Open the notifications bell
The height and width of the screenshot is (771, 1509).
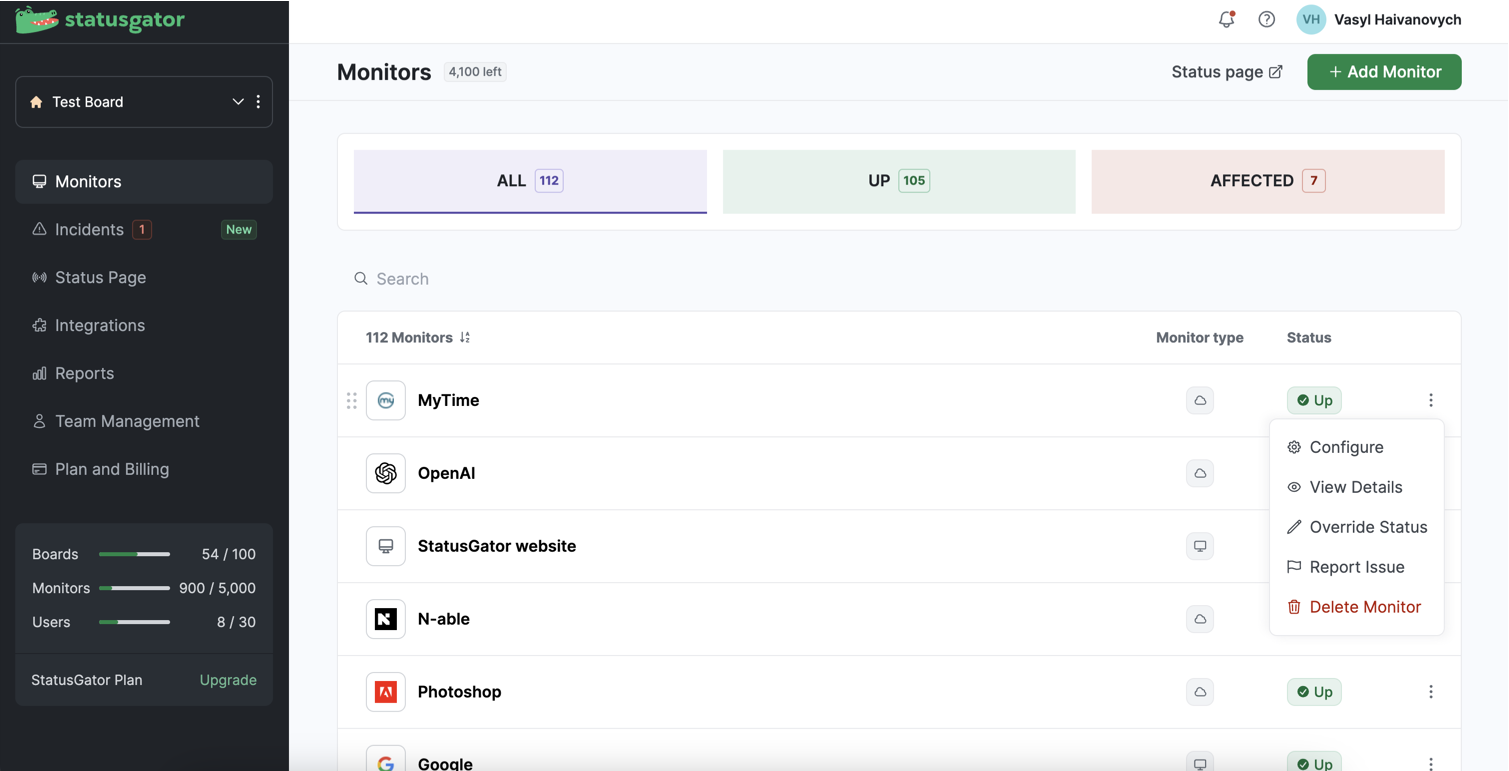pos(1226,19)
